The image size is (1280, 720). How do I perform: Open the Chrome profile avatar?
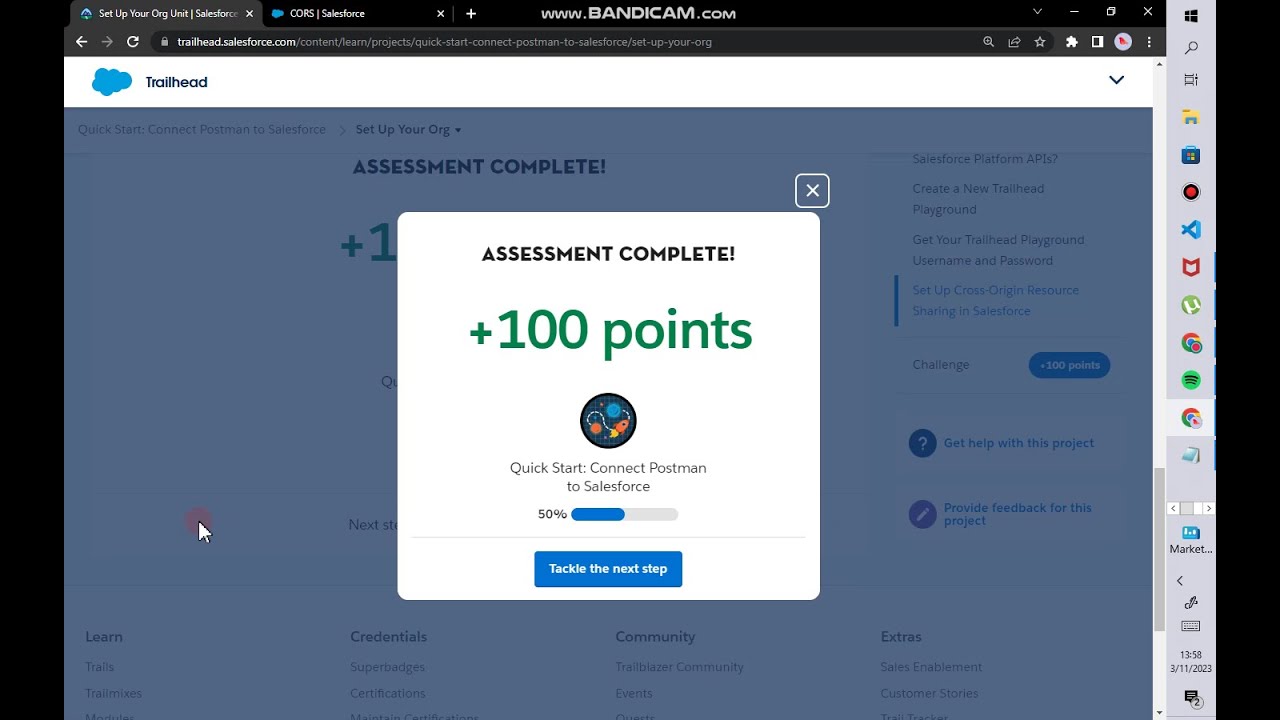pos(1123,42)
